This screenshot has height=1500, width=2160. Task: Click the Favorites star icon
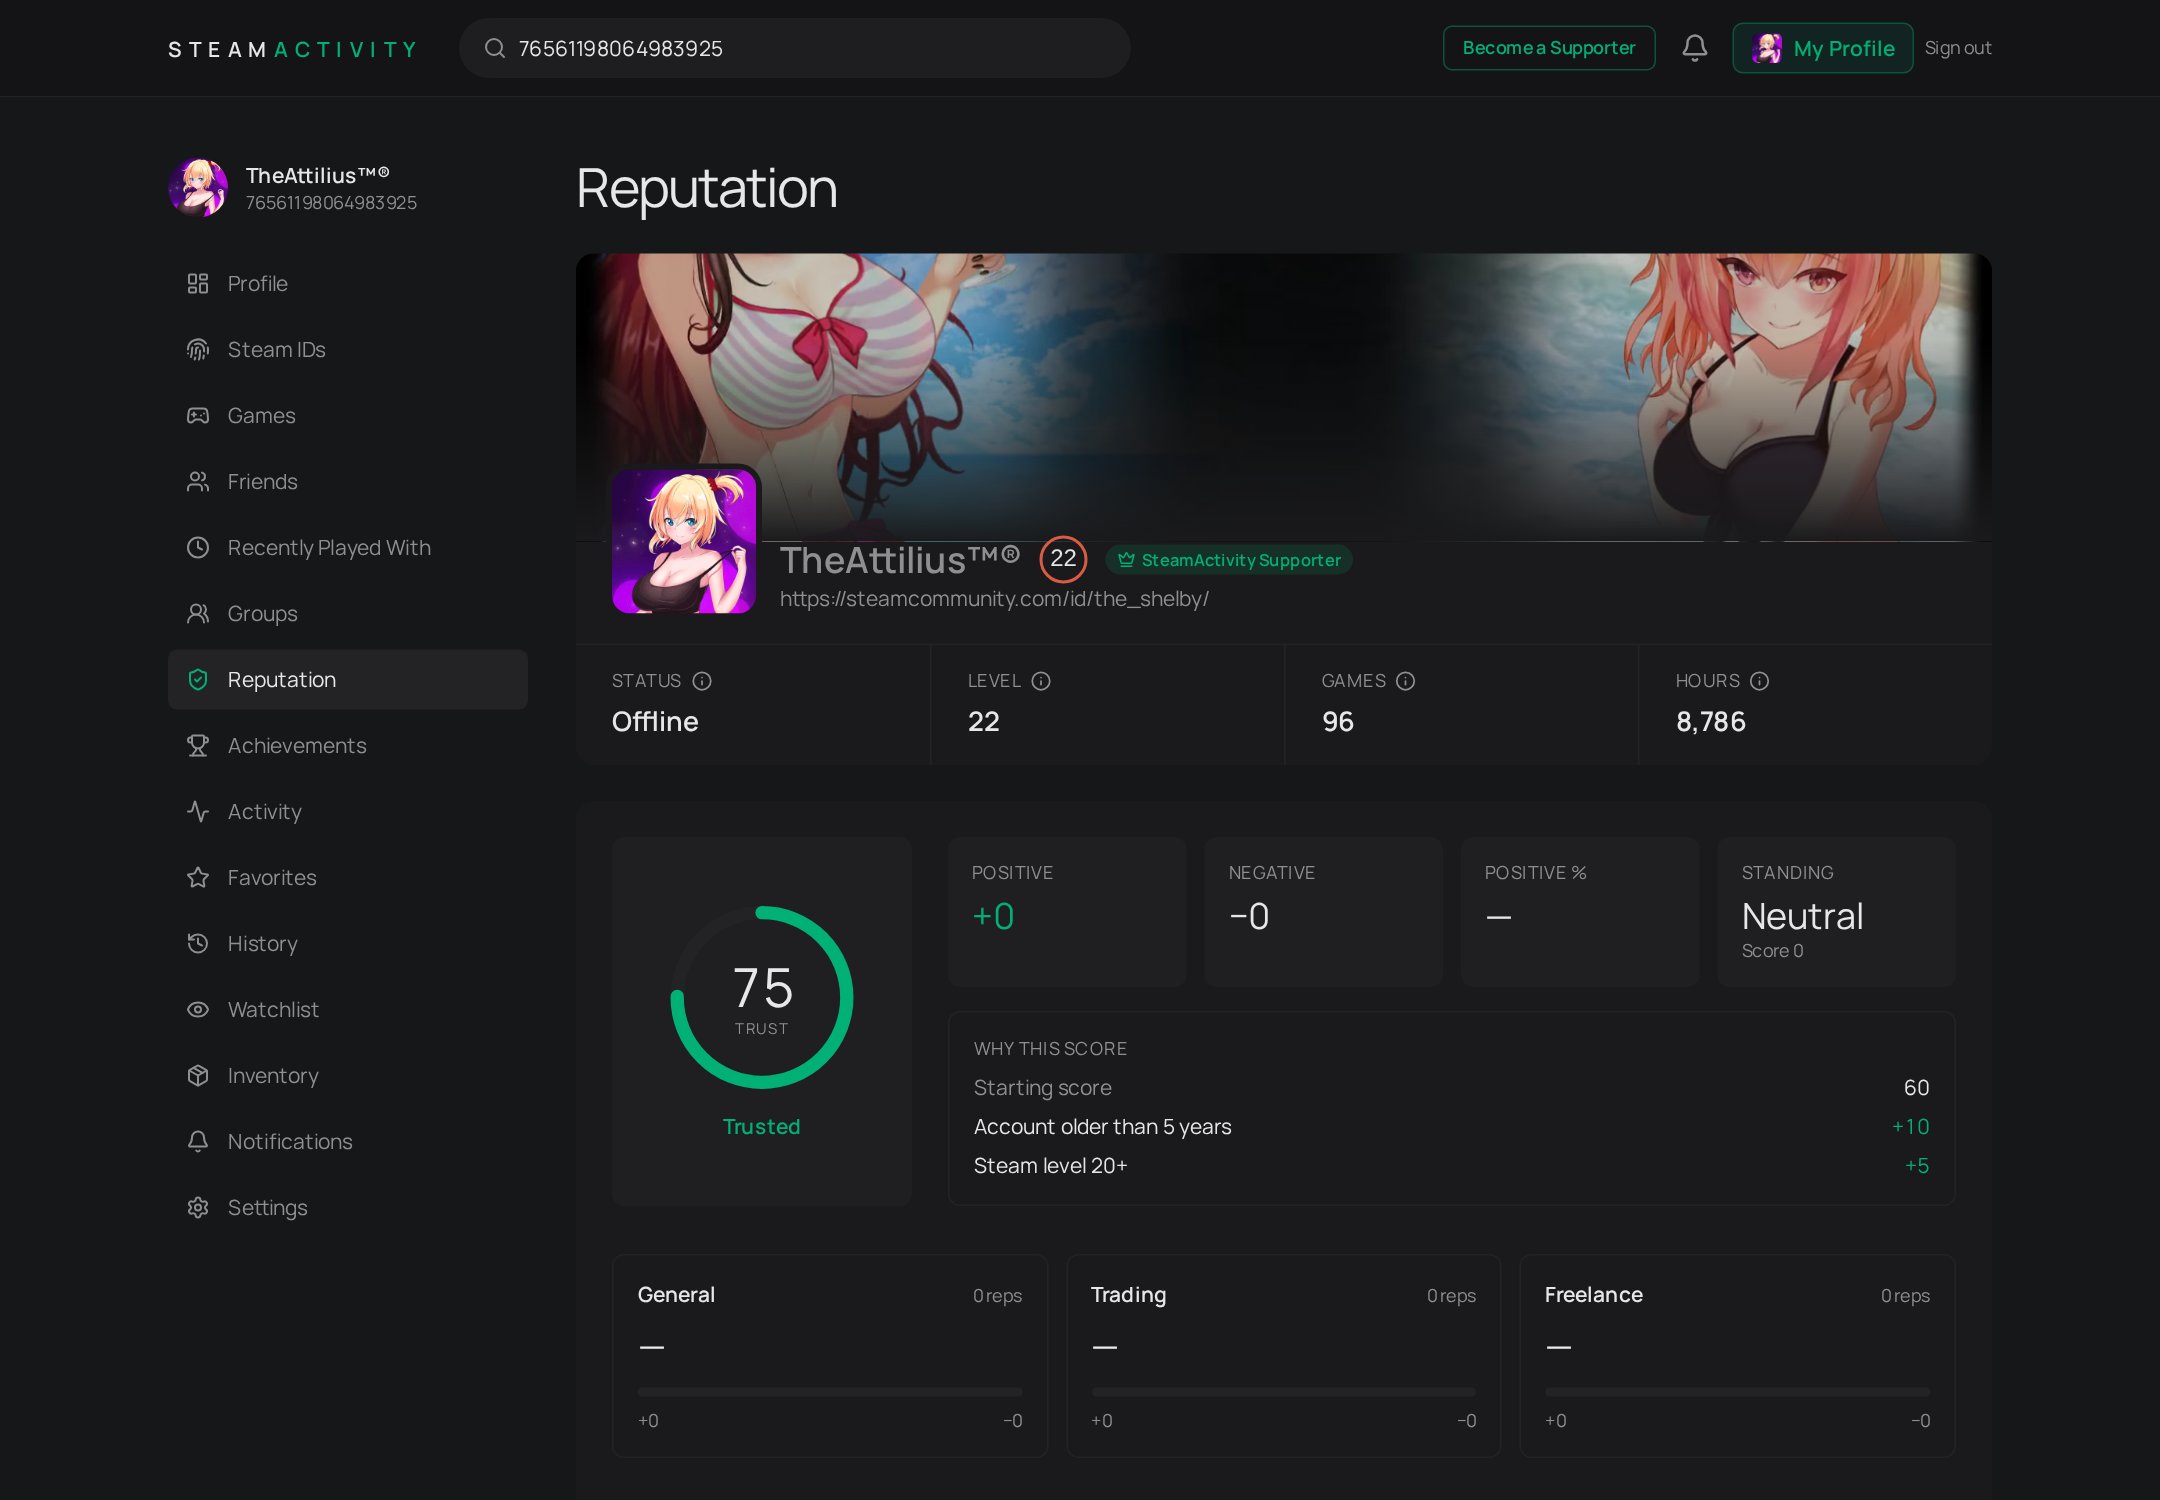pos(198,878)
